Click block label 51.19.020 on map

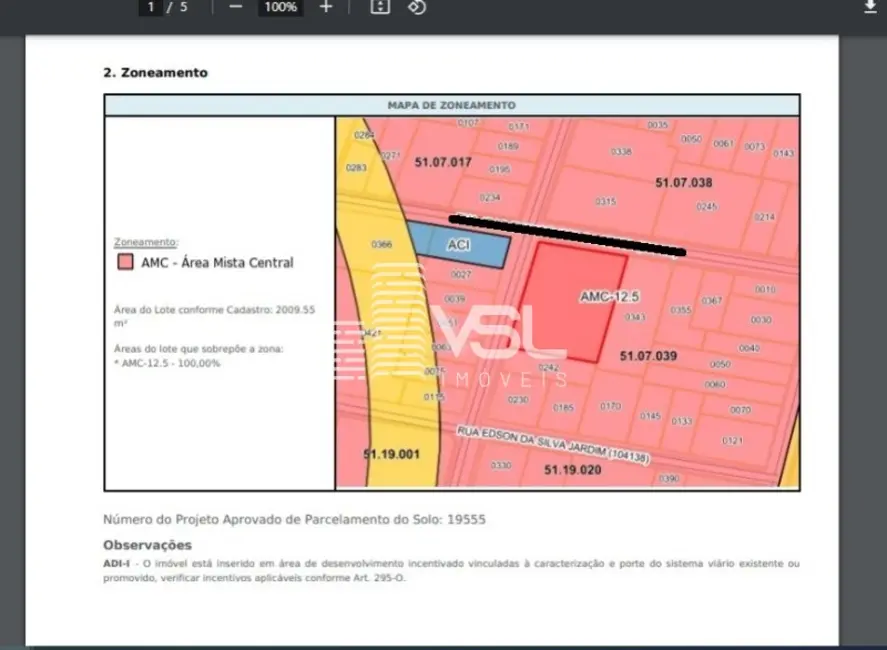(x=572, y=468)
